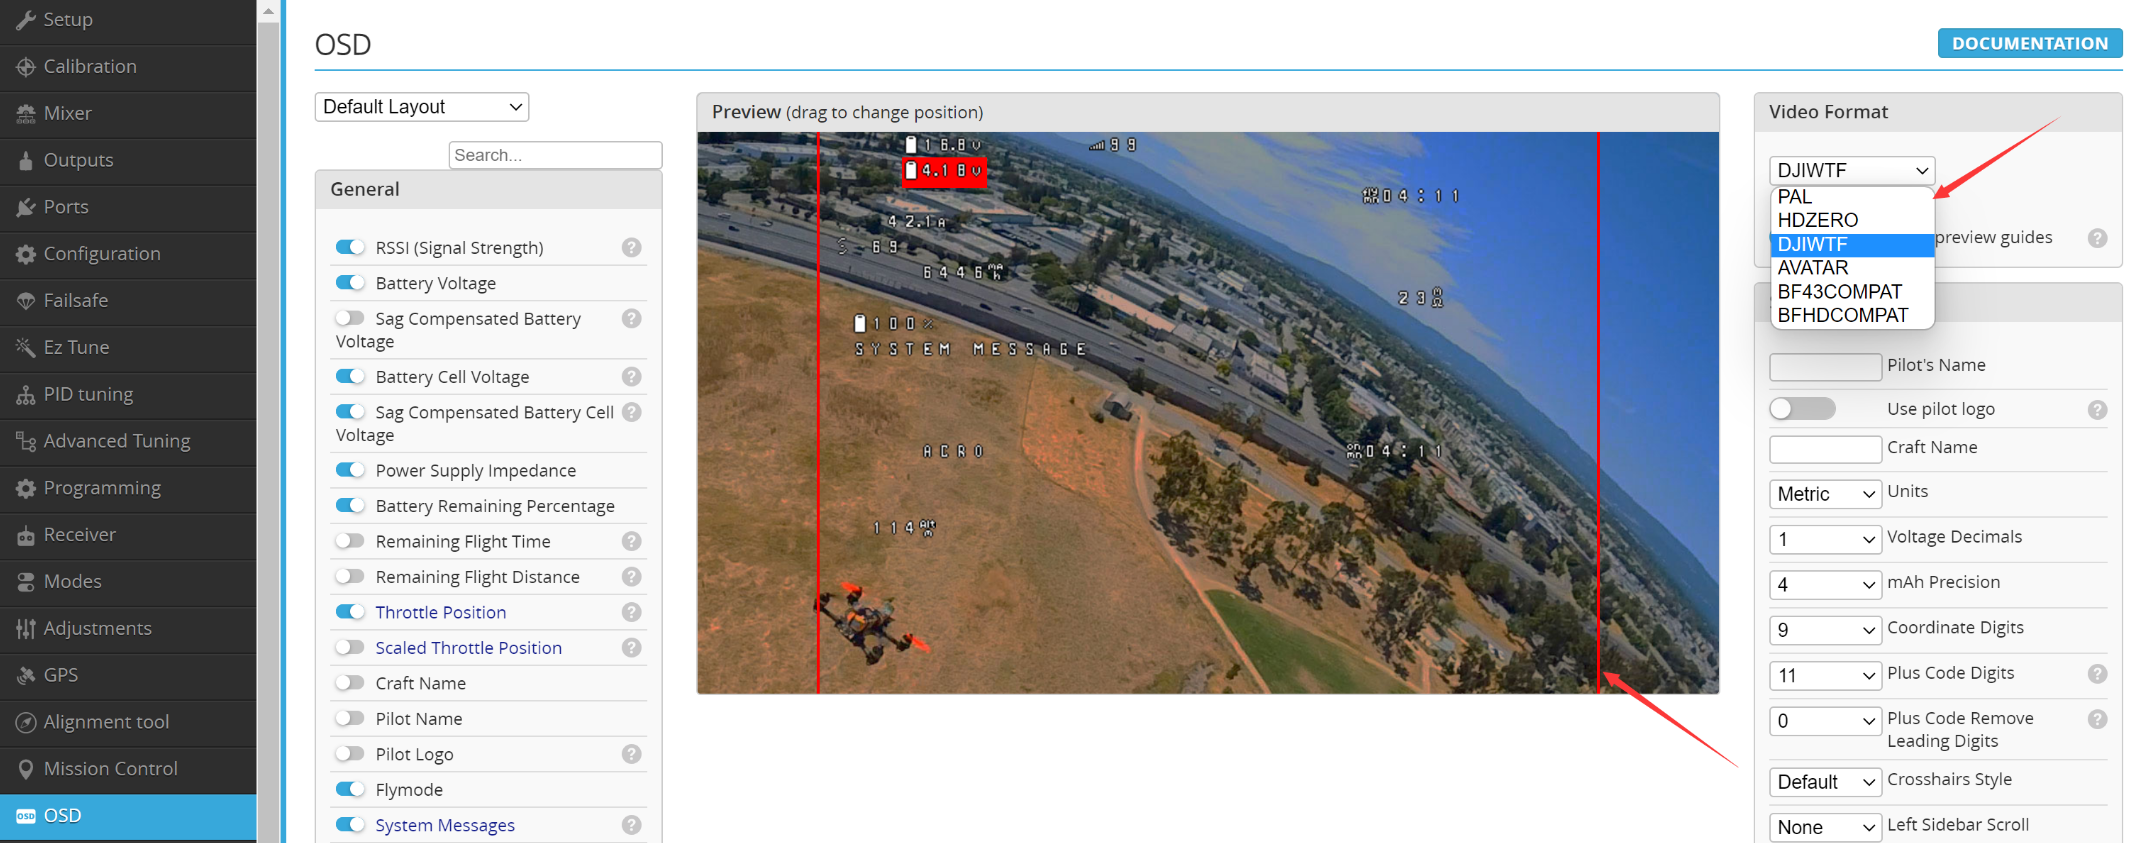Click the Mission Control pin icon

pos(26,769)
